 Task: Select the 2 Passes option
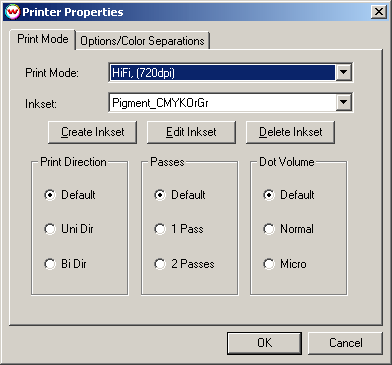point(160,264)
